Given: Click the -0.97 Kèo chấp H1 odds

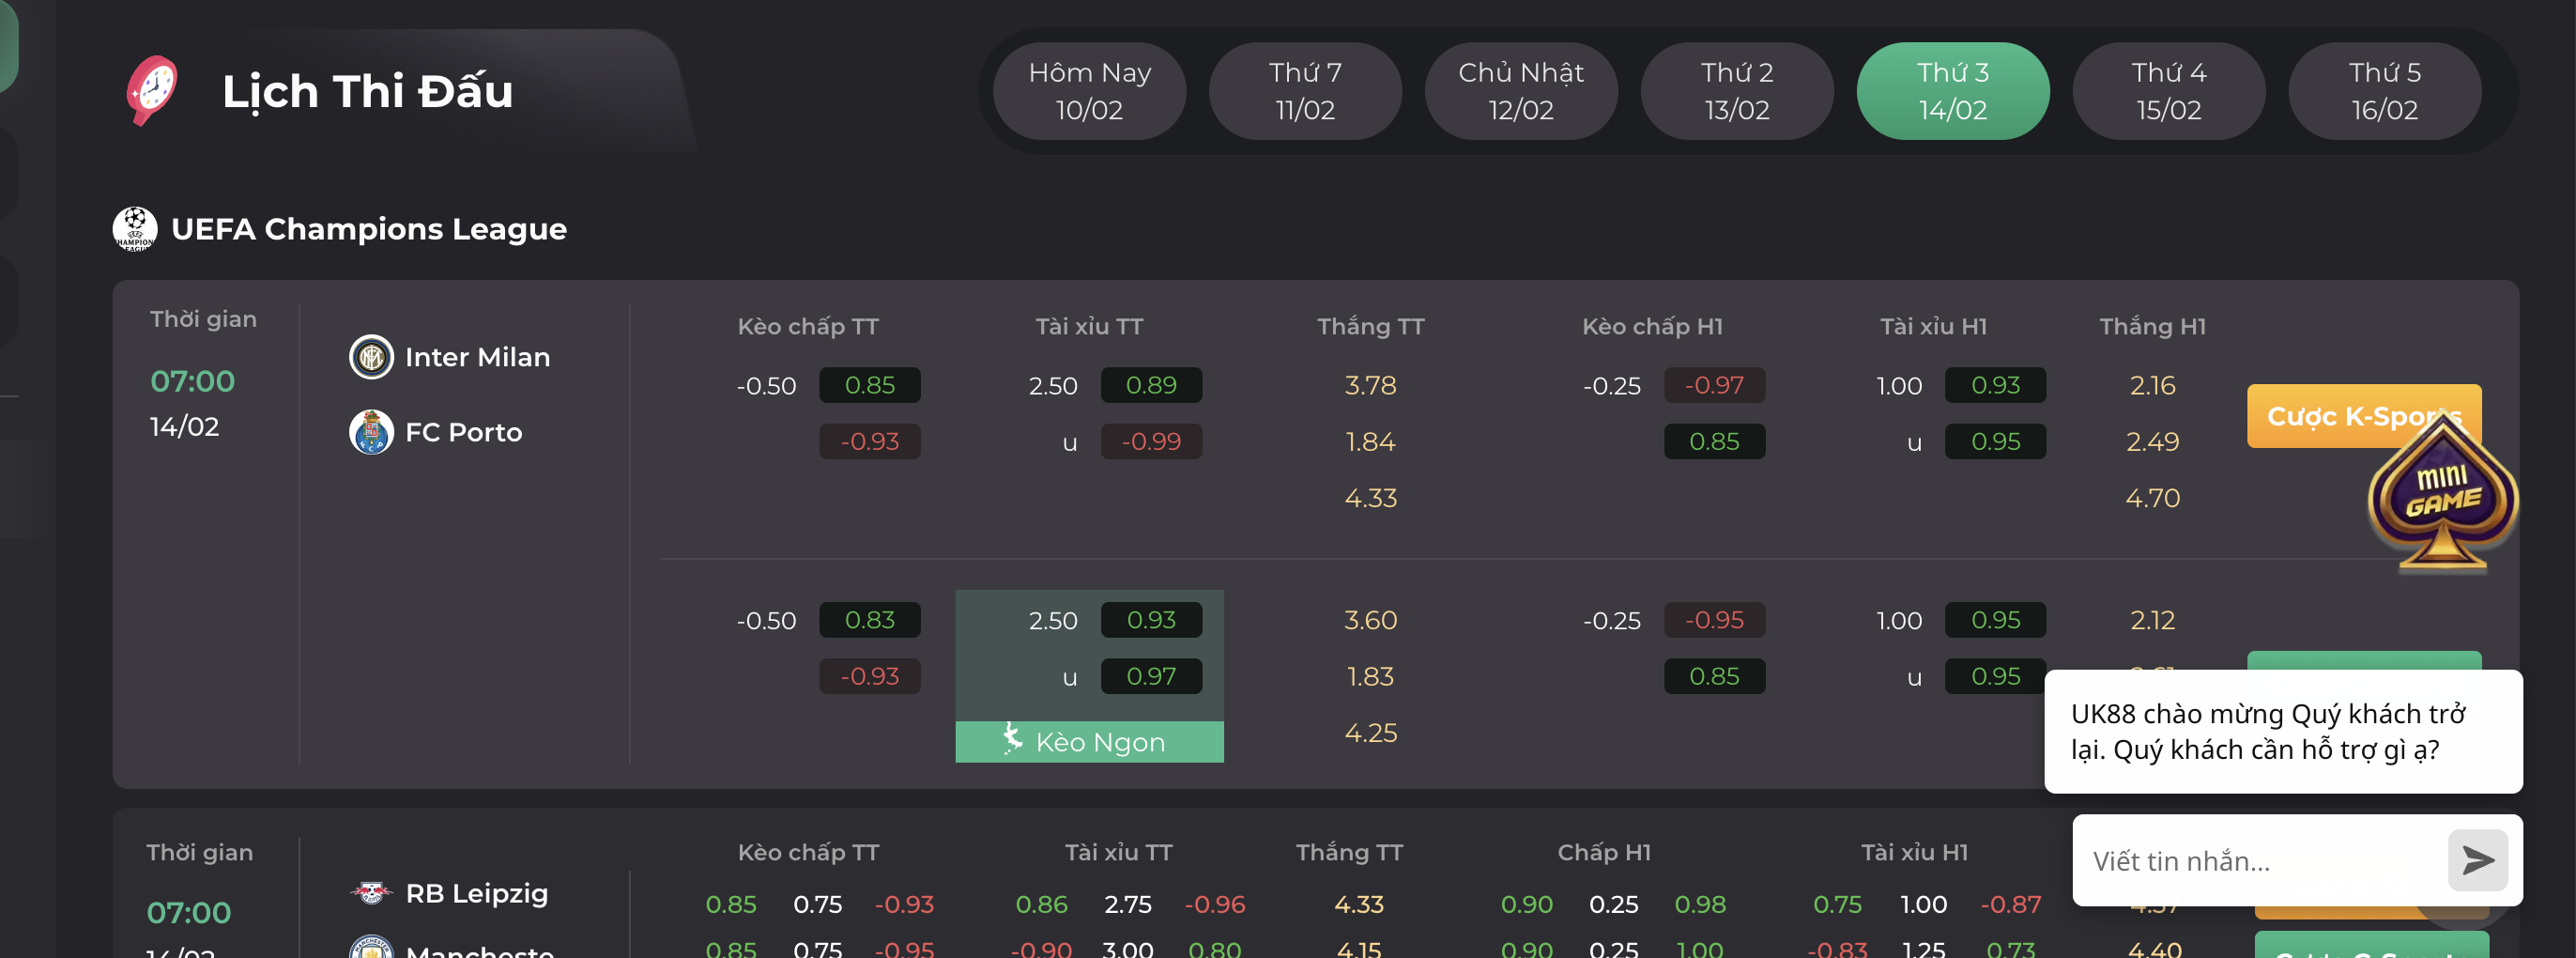Looking at the screenshot, I should 1714,385.
